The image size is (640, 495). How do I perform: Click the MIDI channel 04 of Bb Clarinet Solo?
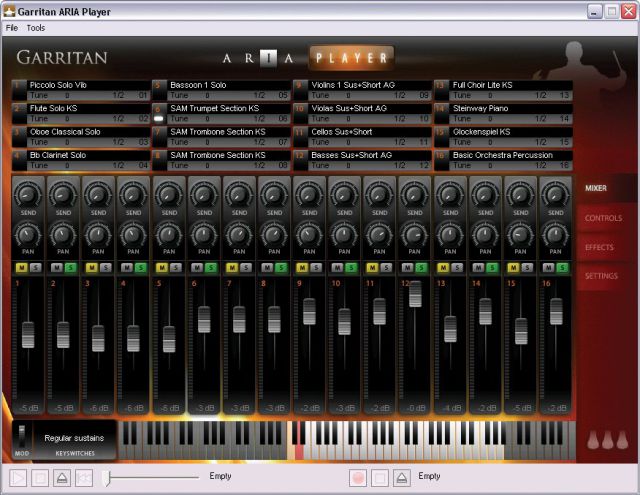point(143,166)
